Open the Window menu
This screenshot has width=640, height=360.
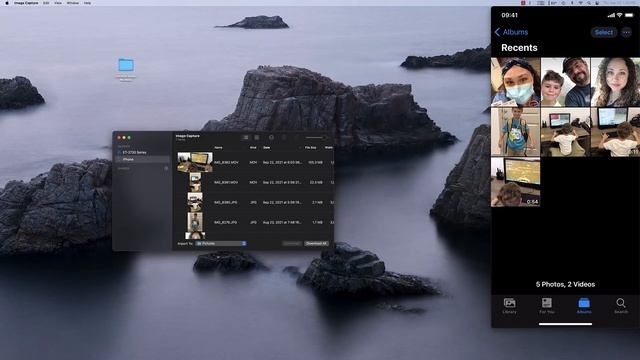point(73,3)
